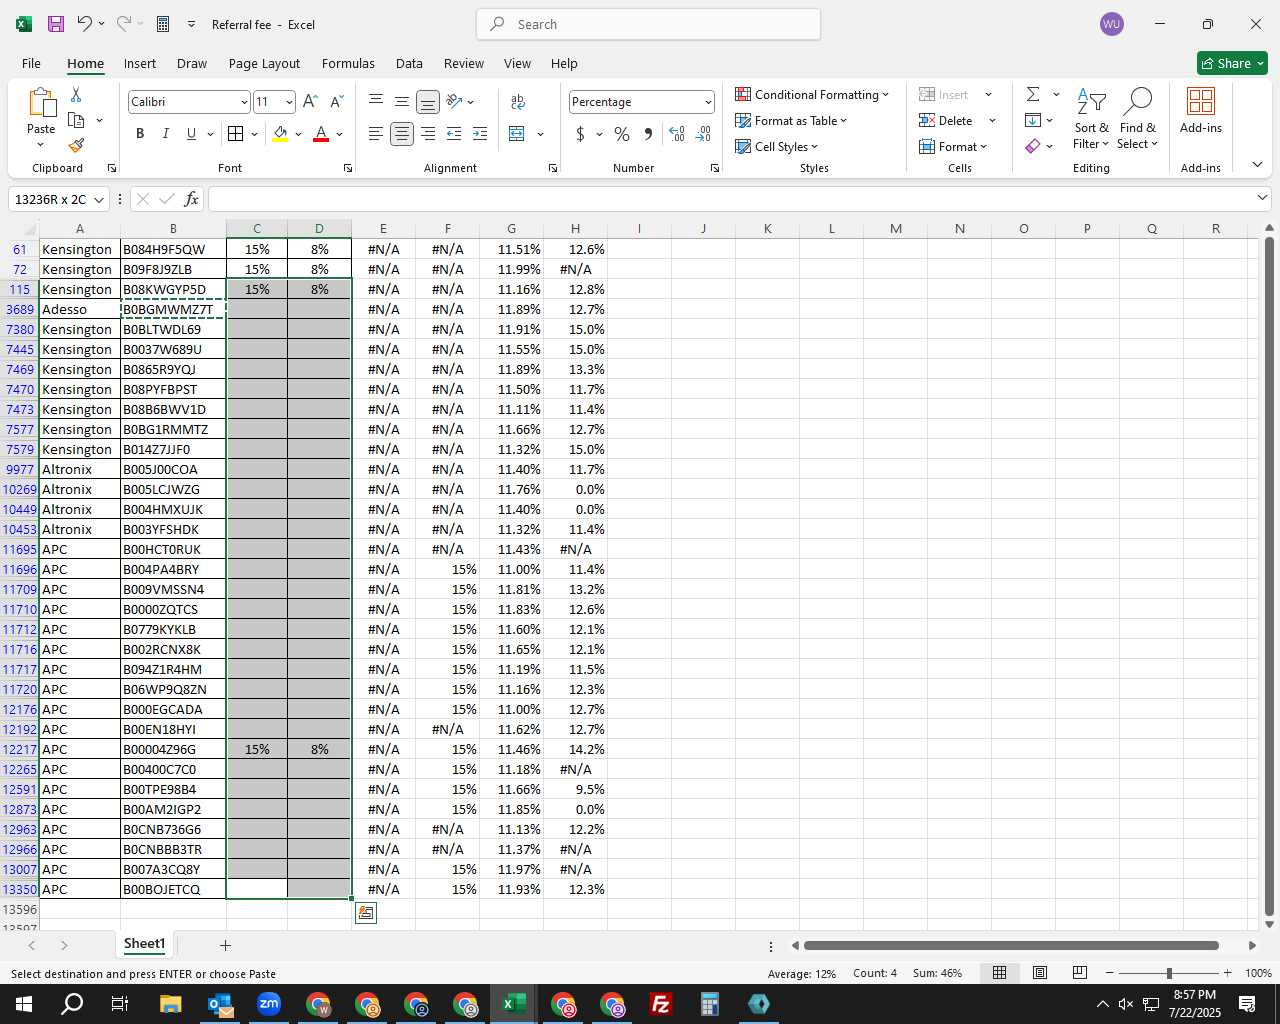Toggle Align Right
Screen dimensions: 1280x1024
coord(428,134)
